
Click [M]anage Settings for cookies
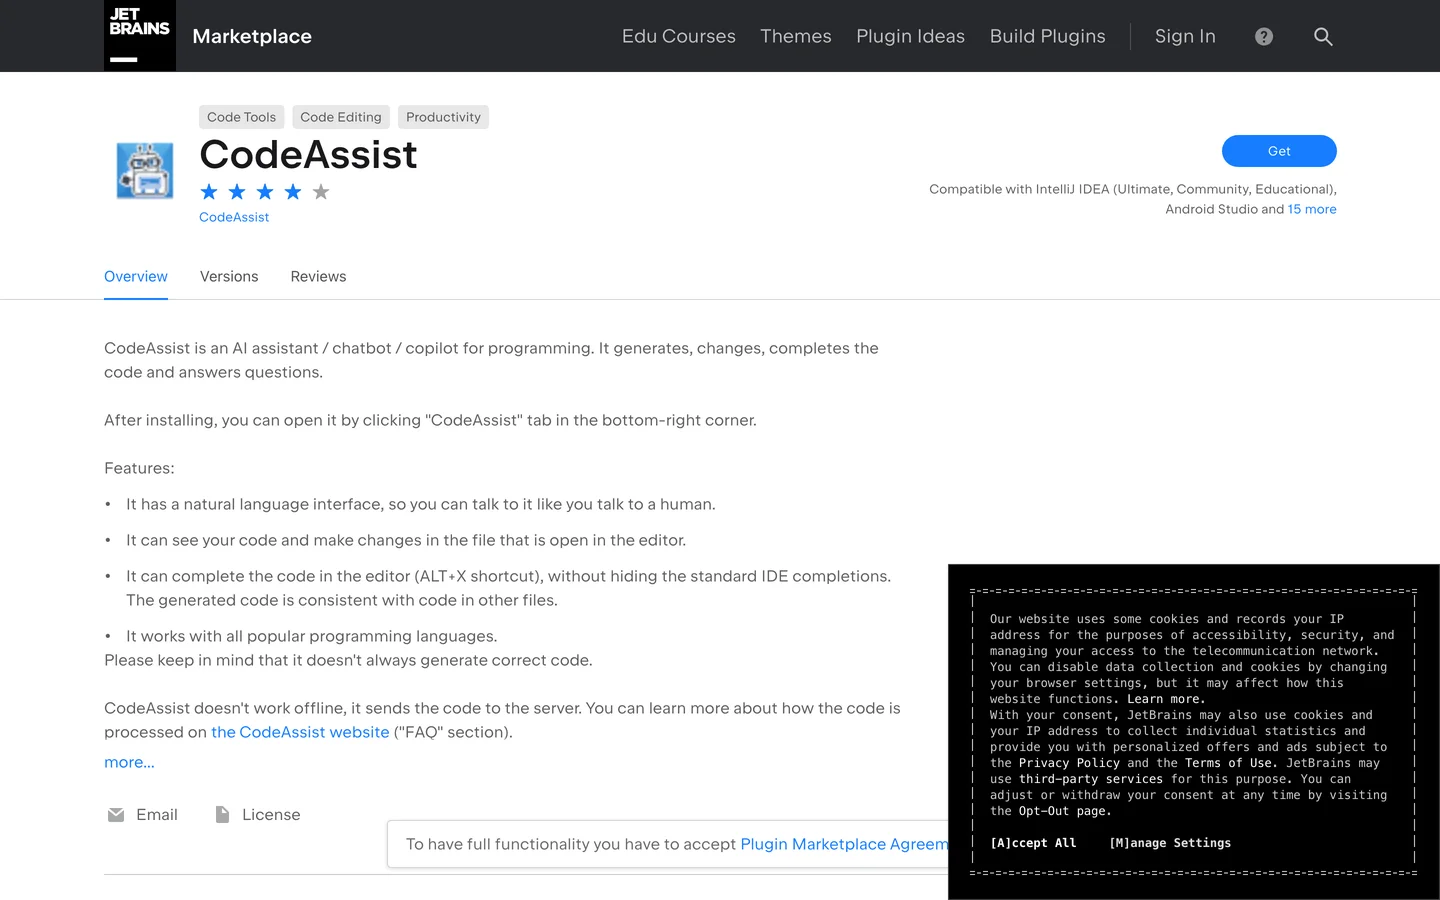click(x=1170, y=843)
